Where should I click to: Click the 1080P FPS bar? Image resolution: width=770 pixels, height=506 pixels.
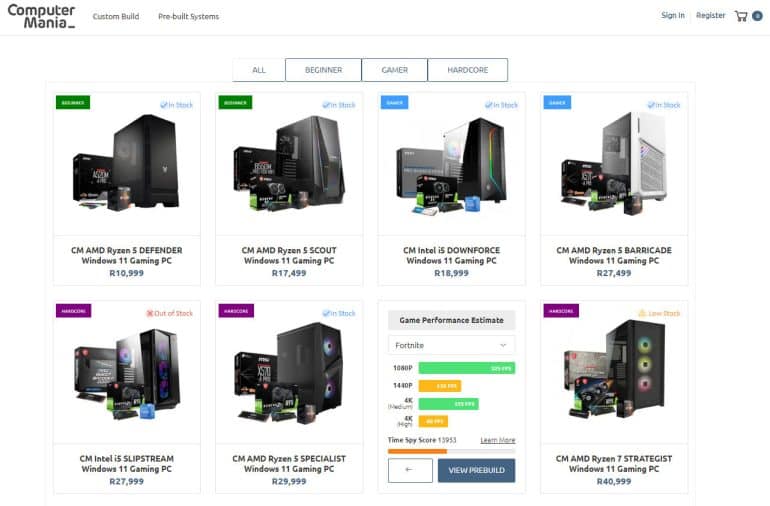(x=467, y=368)
